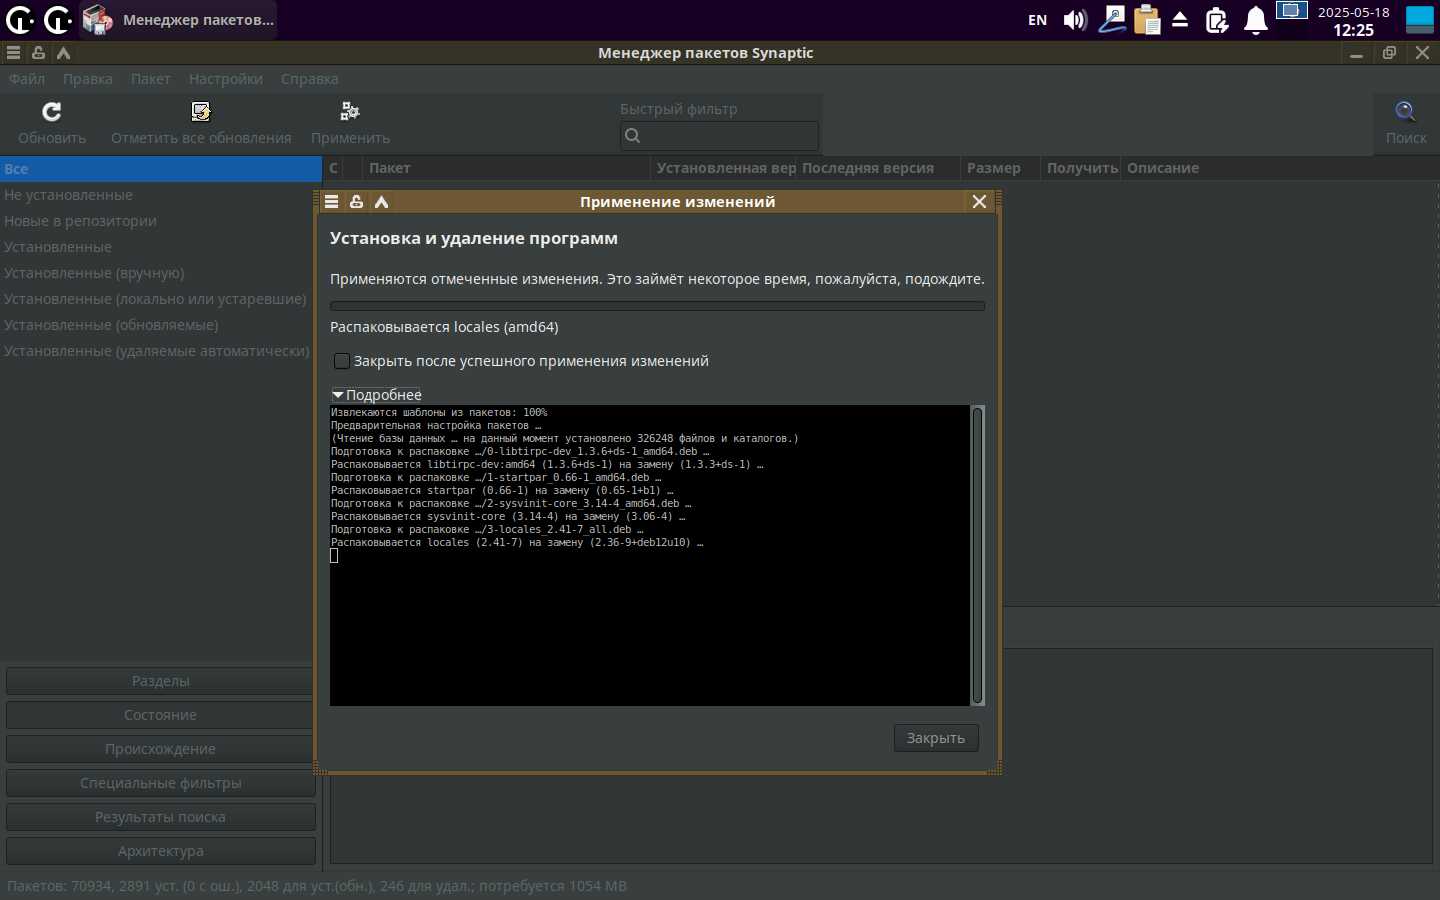Open the Файл menu
Image resolution: width=1440 pixels, height=900 pixels.
pyautogui.click(x=27, y=79)
